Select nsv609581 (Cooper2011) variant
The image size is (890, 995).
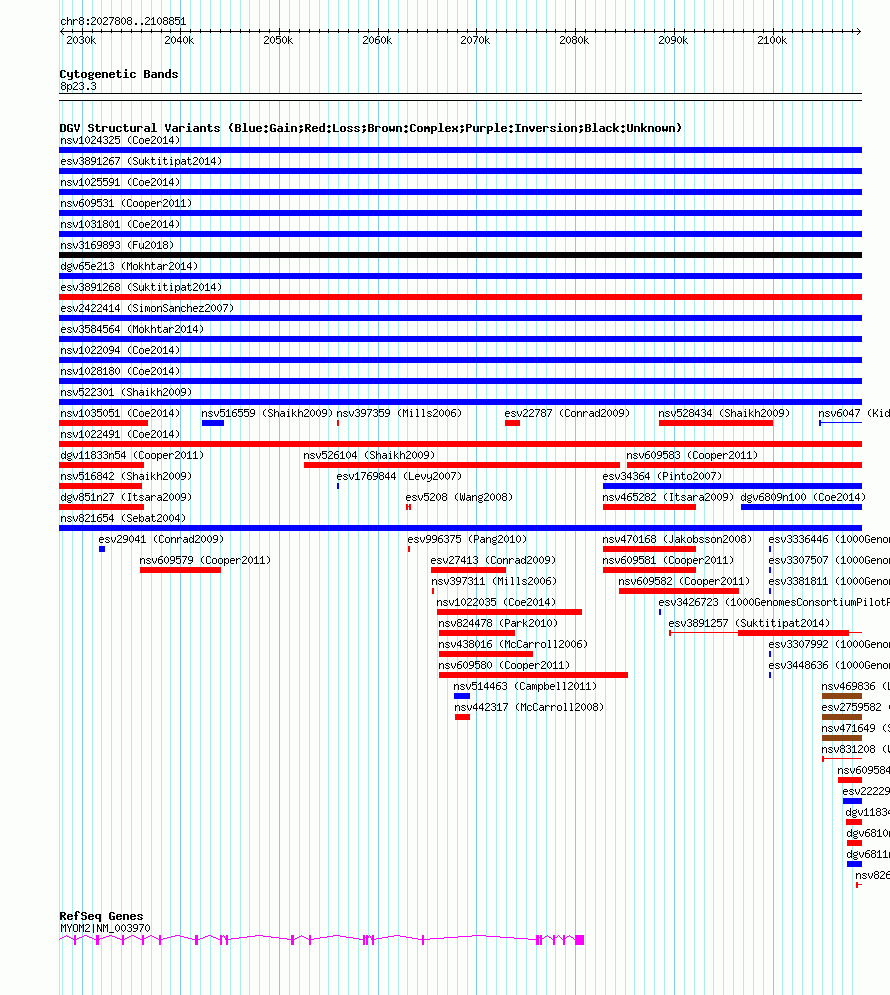pos(649,570)
